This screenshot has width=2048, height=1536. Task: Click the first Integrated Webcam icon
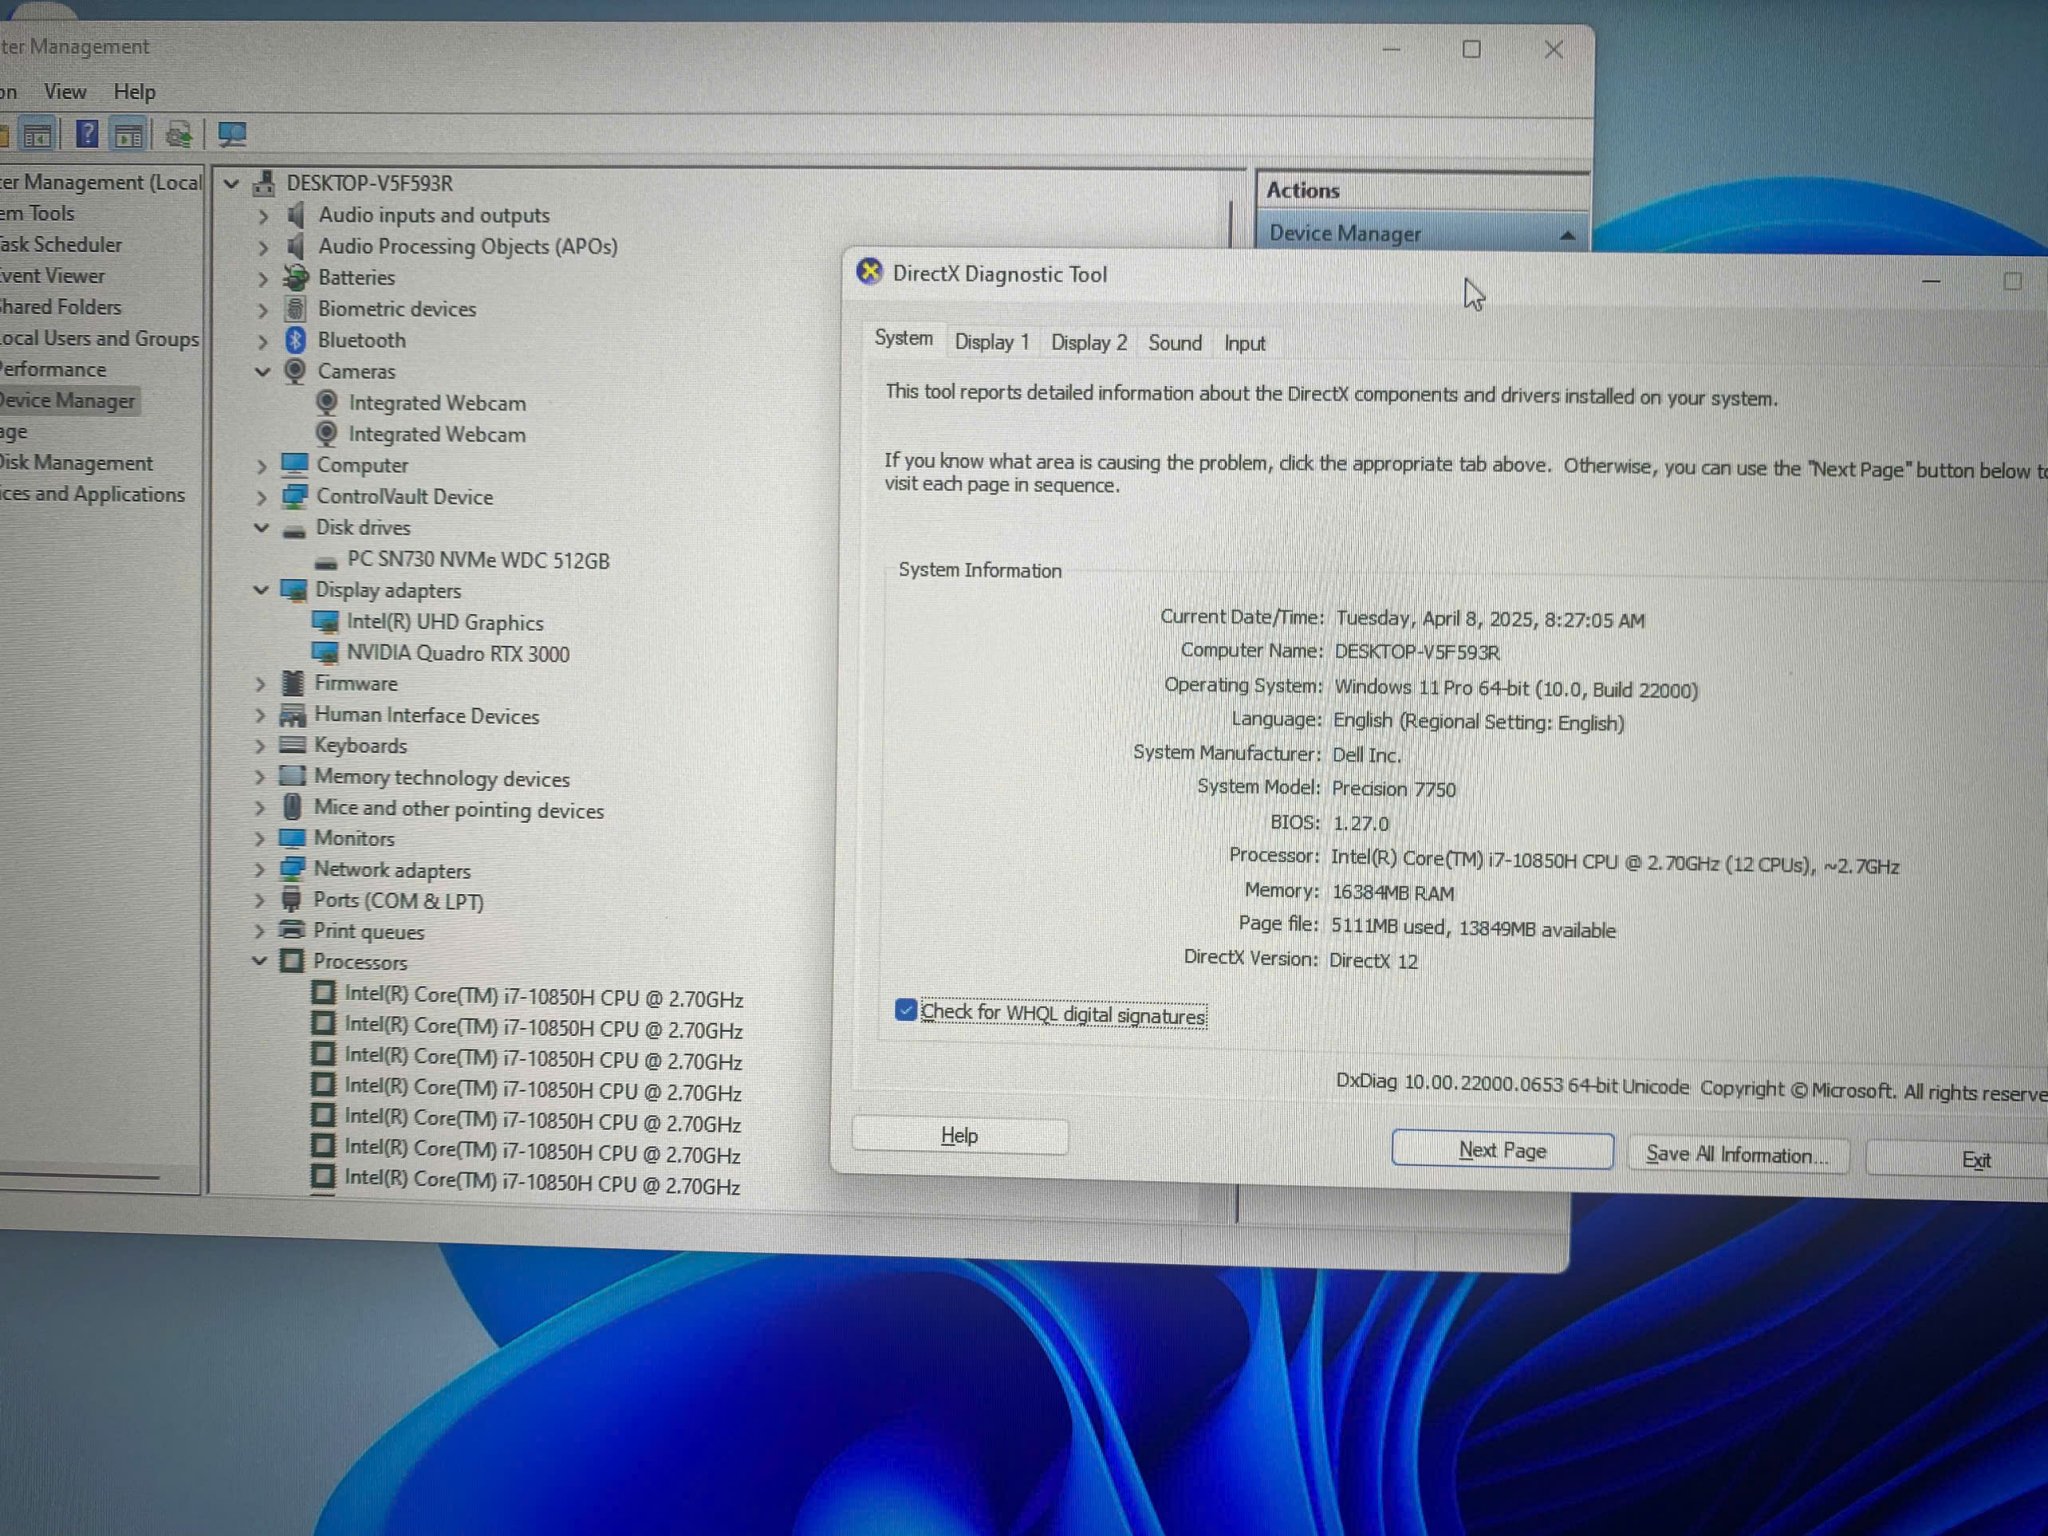coord(326,402)
